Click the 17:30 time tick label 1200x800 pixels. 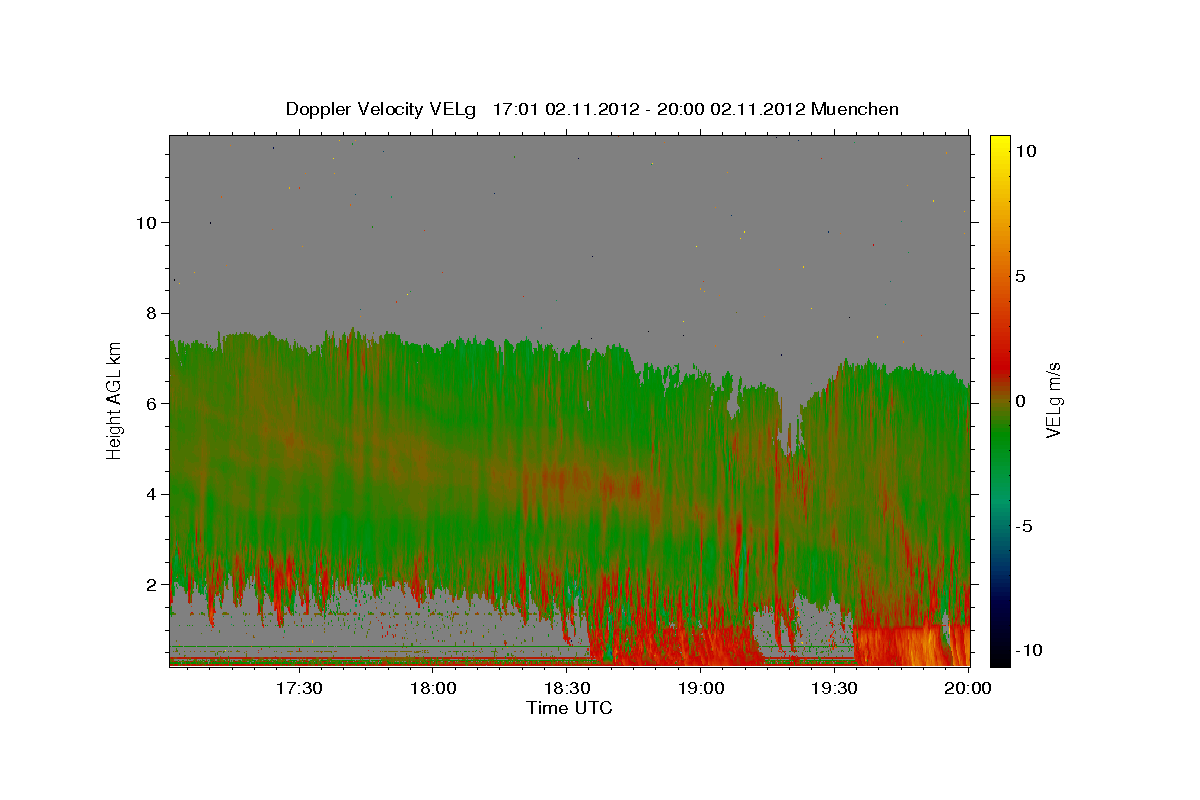[299, 688]
